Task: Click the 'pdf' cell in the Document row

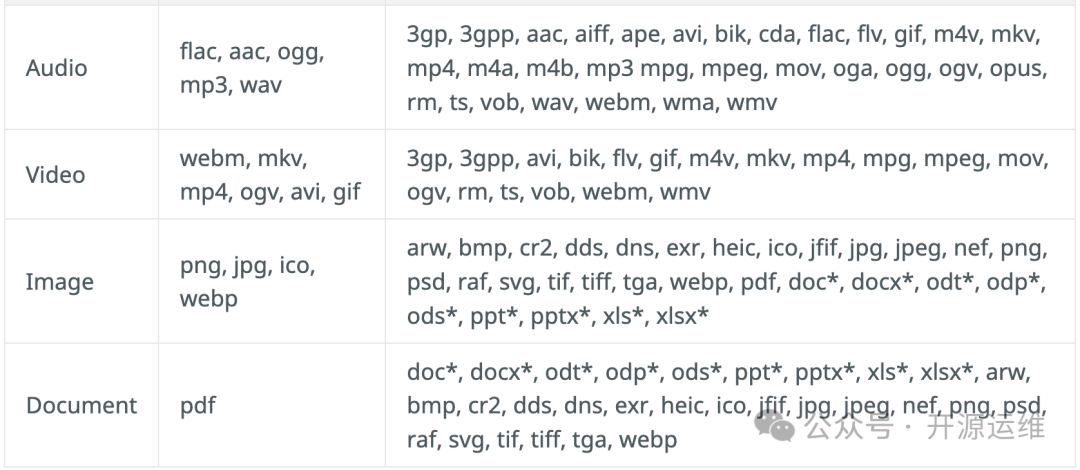Action: coord(198,405)
